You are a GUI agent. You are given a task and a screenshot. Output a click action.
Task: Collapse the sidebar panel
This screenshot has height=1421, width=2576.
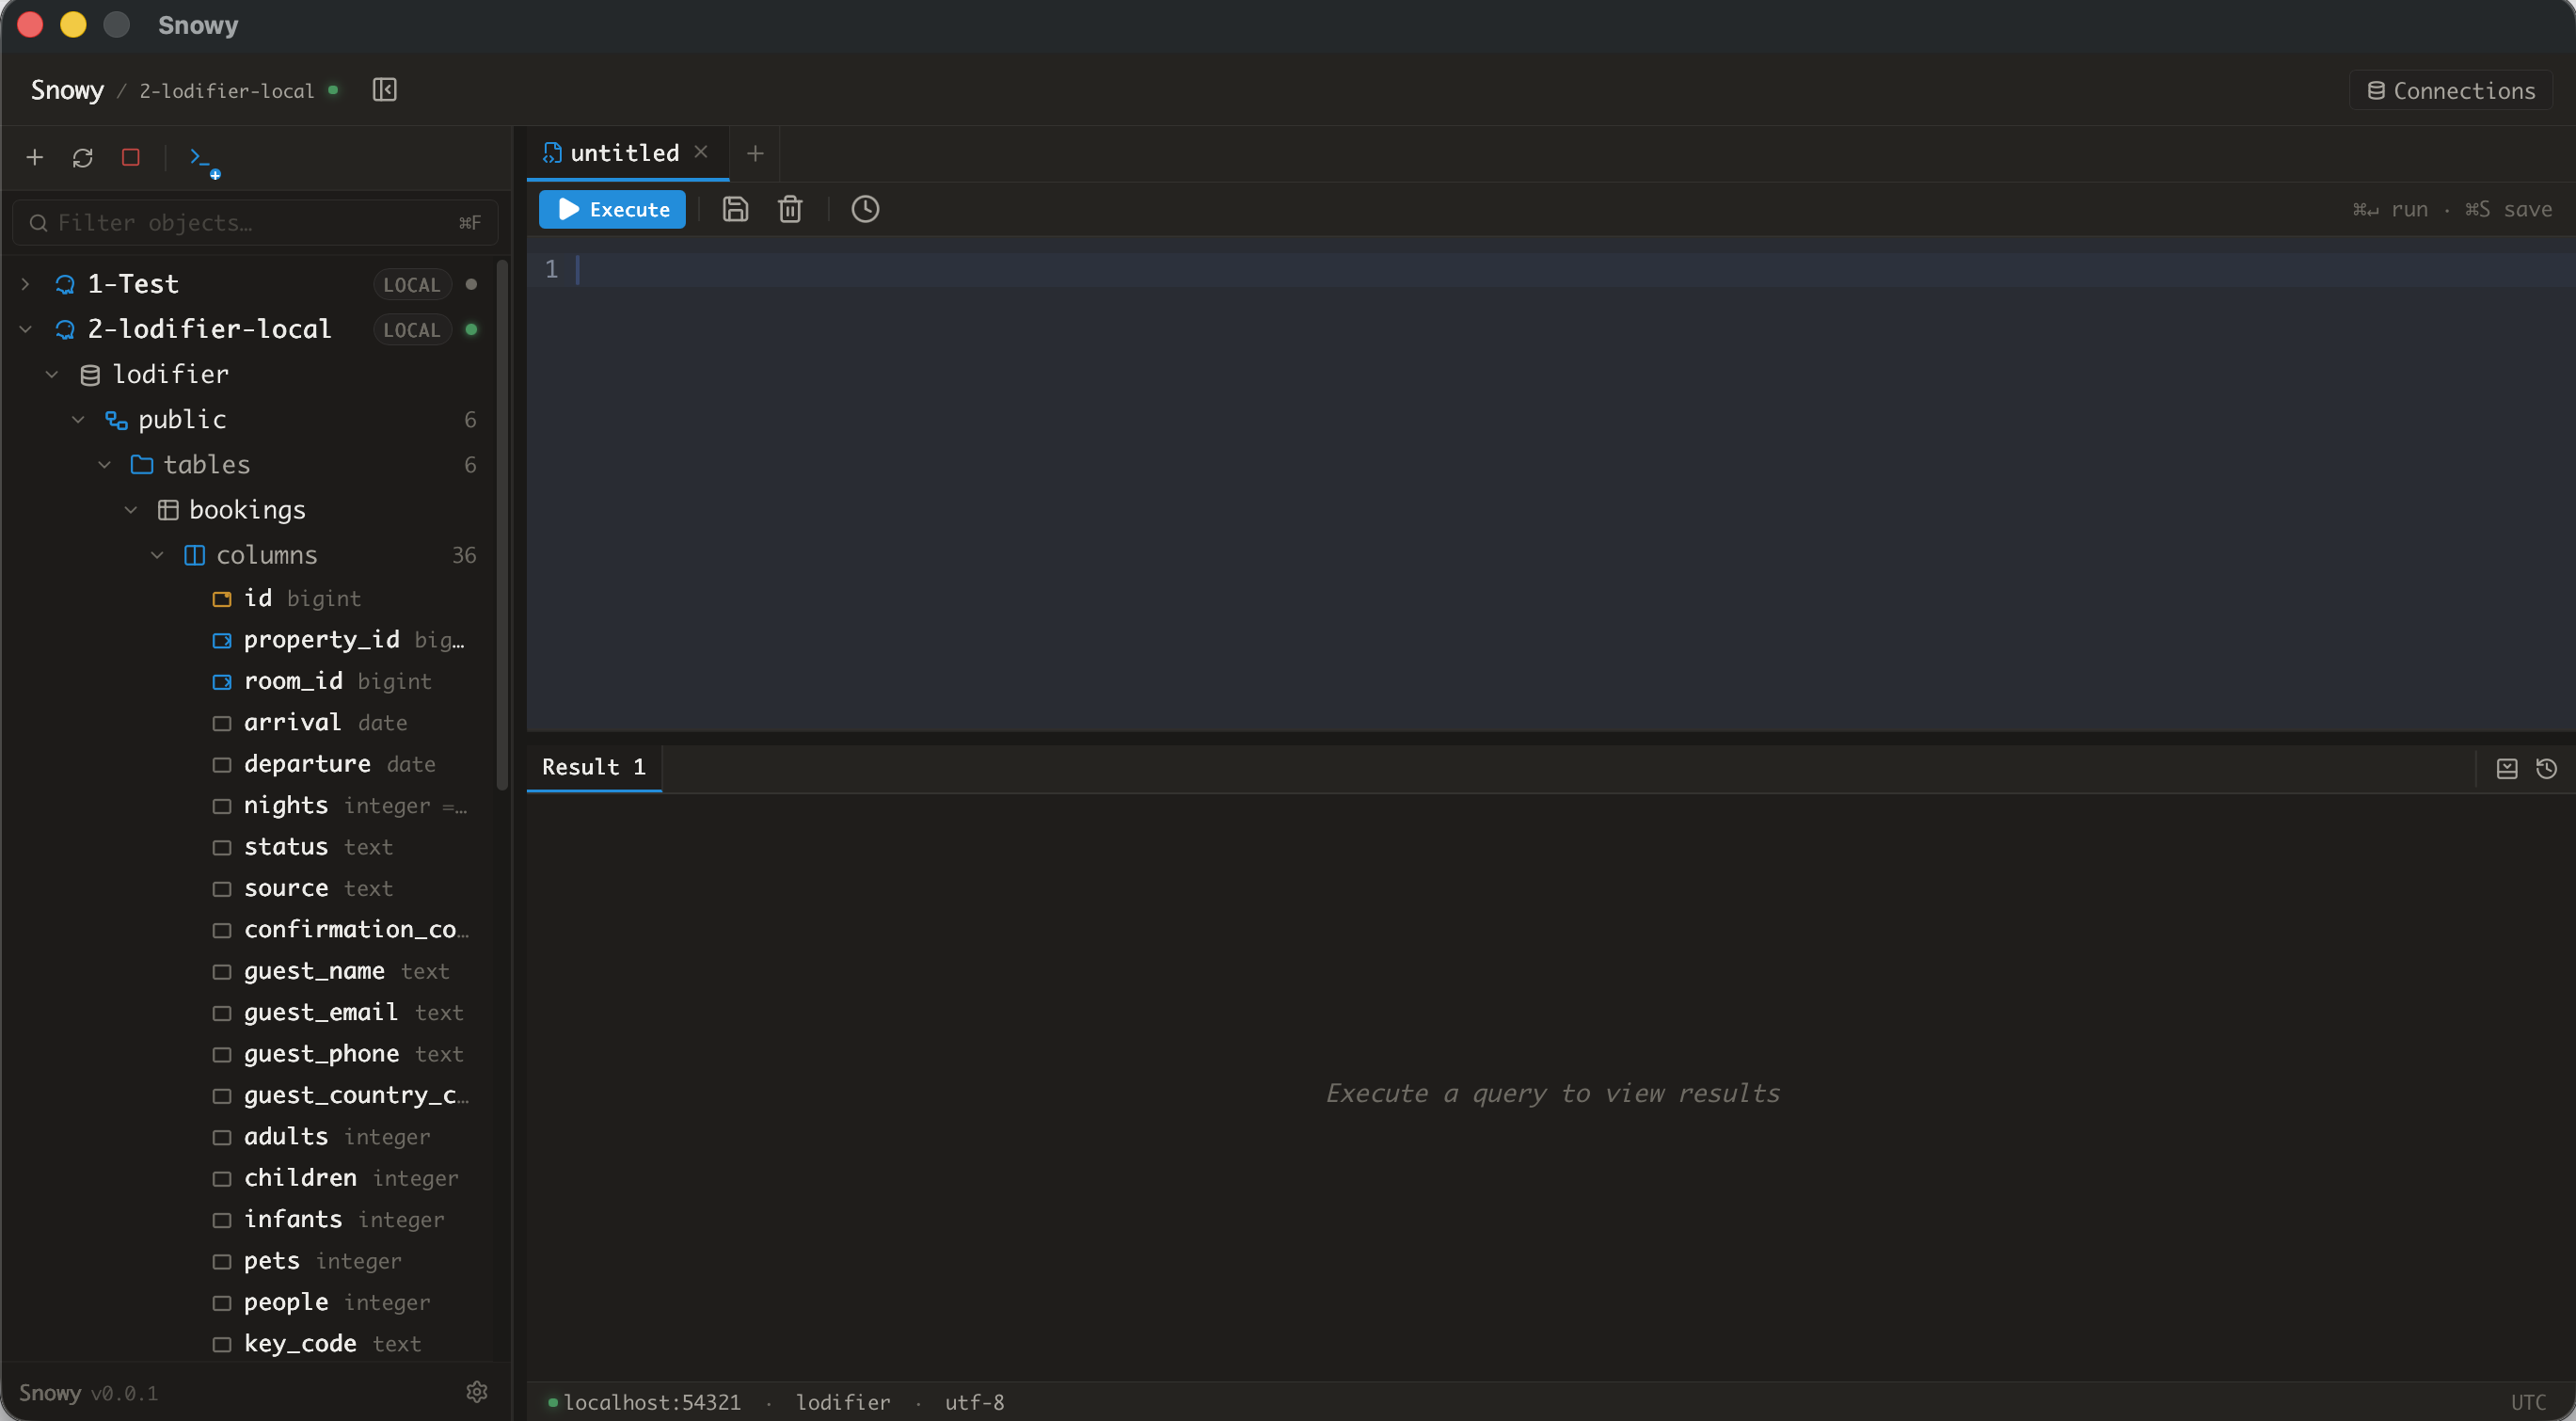385,90
